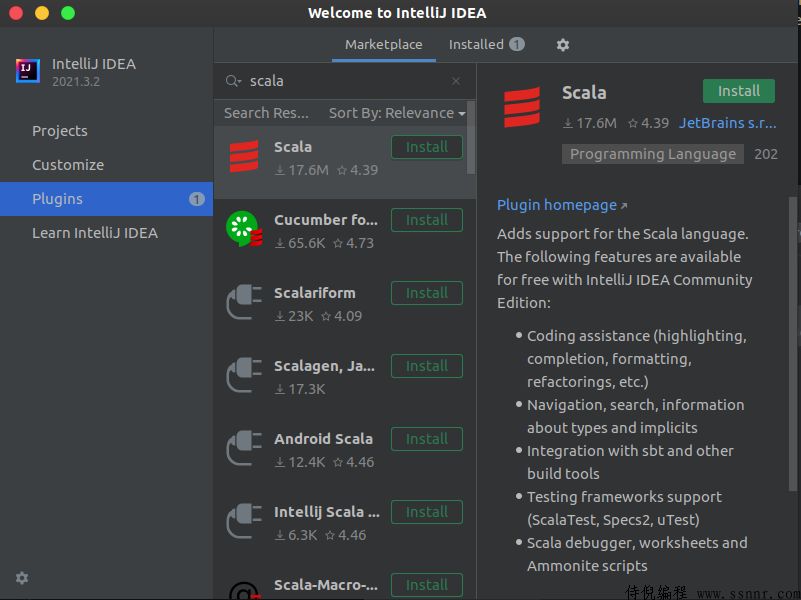Click the Intellij Scala plugin icon
This screenshot has height=600, width=801.
pos(244,521)
